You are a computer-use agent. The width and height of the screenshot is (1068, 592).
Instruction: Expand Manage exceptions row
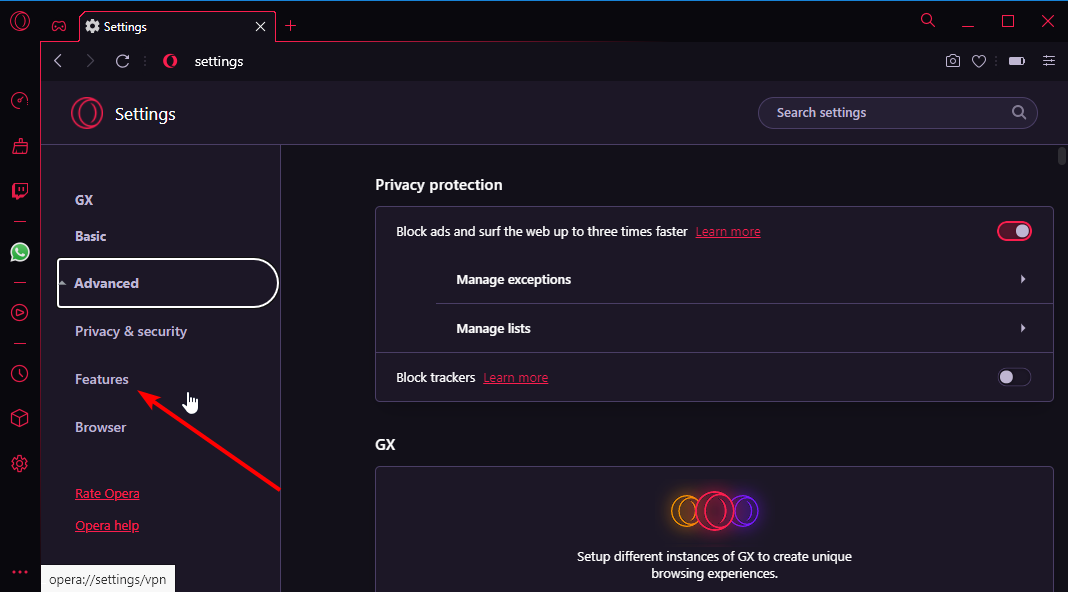[744, 279]
